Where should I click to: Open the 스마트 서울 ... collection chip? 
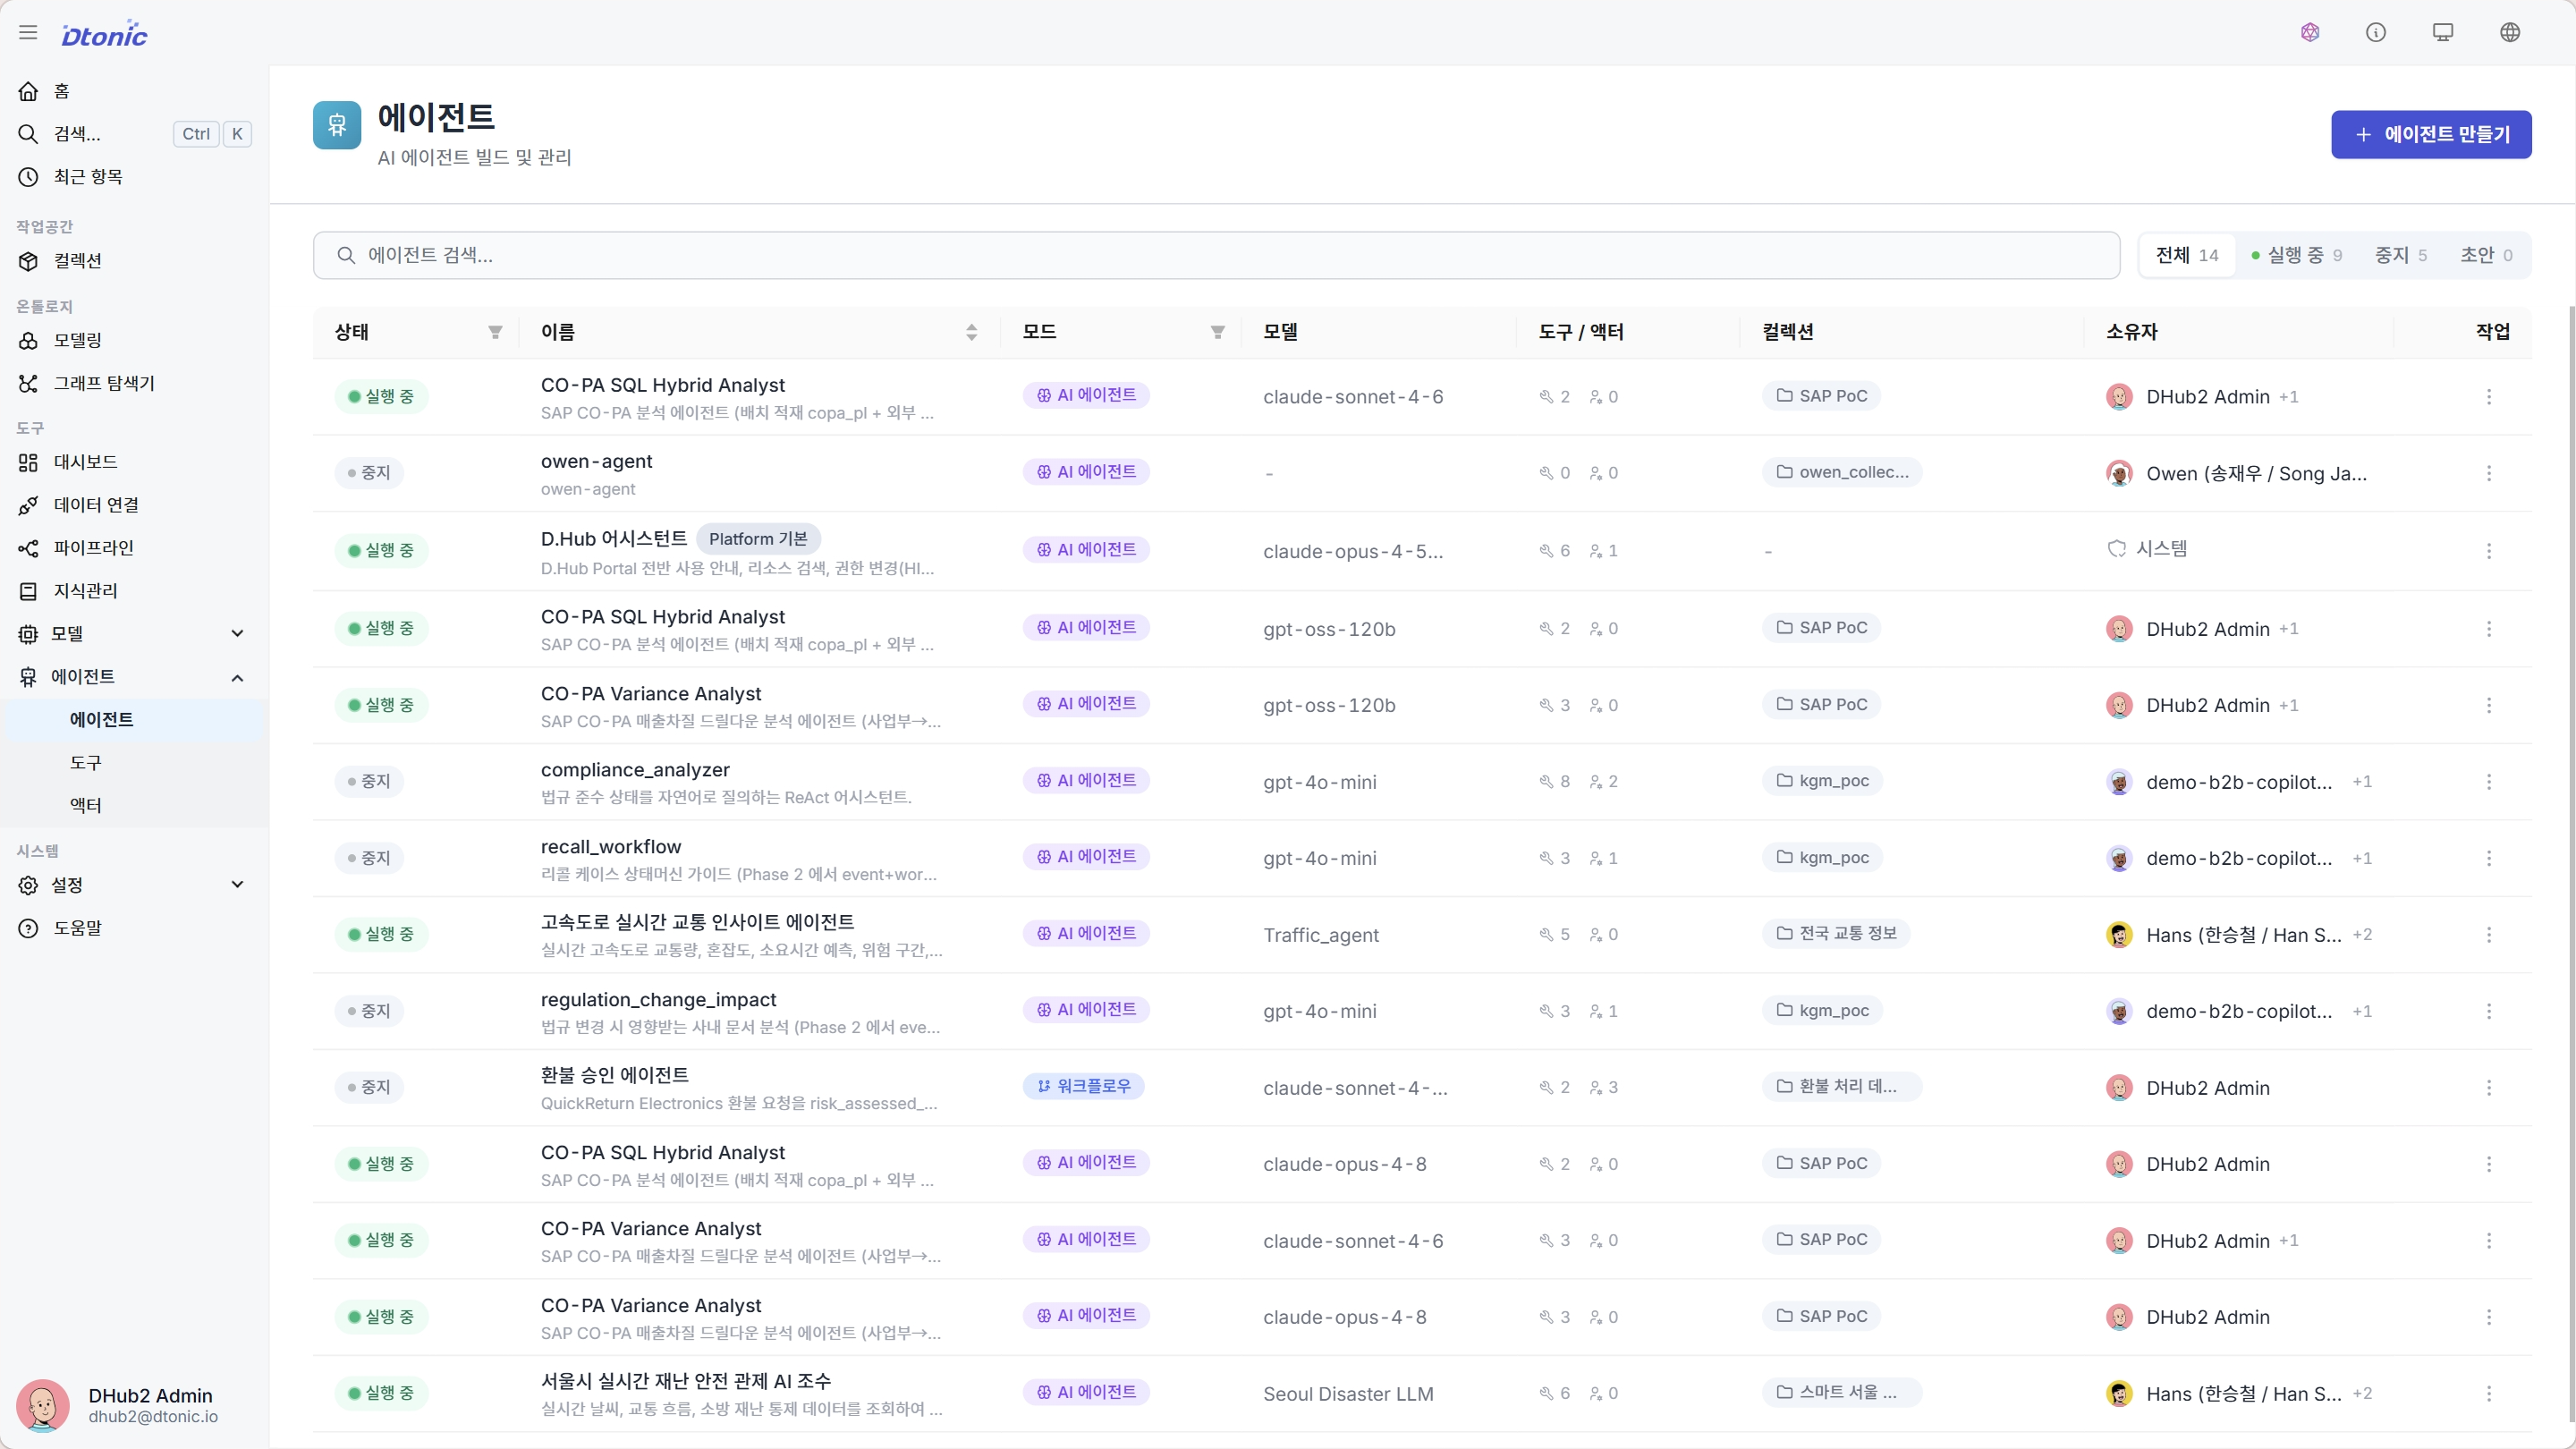click(x=1842, y=1392)
